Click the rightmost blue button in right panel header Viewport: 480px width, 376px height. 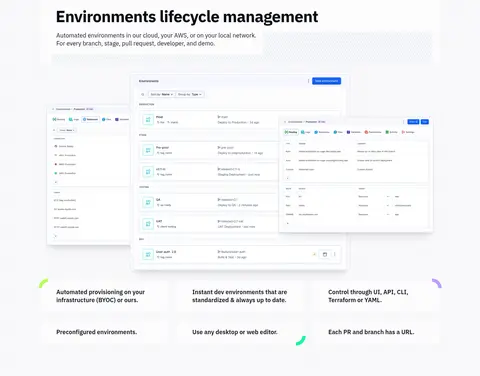(x=425, y=122)
